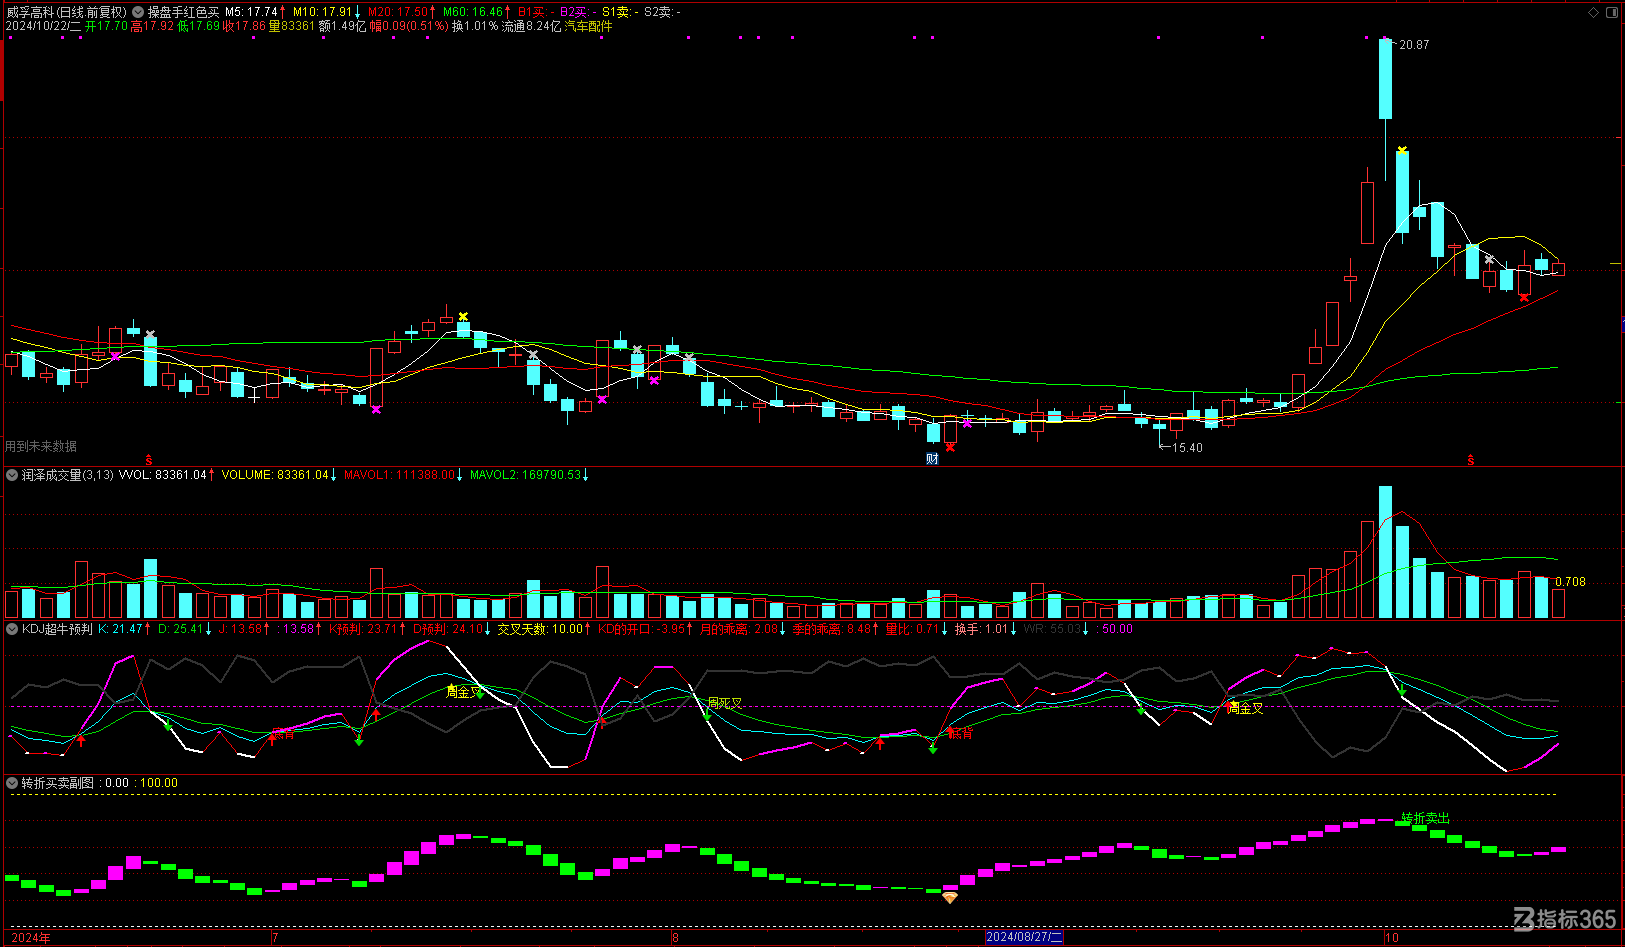Viewport: 1625px width, 947px height.
Task: Click the M20: 17.50 moving average value
Action: click(398, 12)
